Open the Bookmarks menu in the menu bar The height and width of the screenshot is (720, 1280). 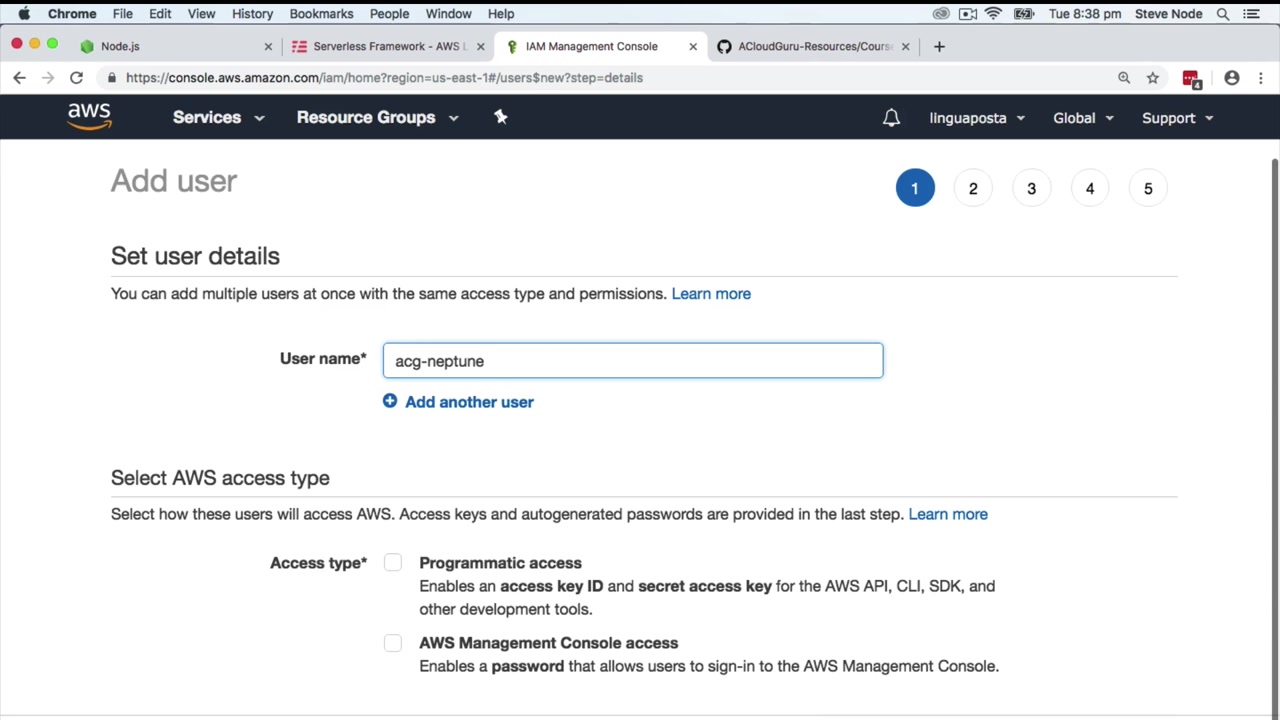[321, 14]
